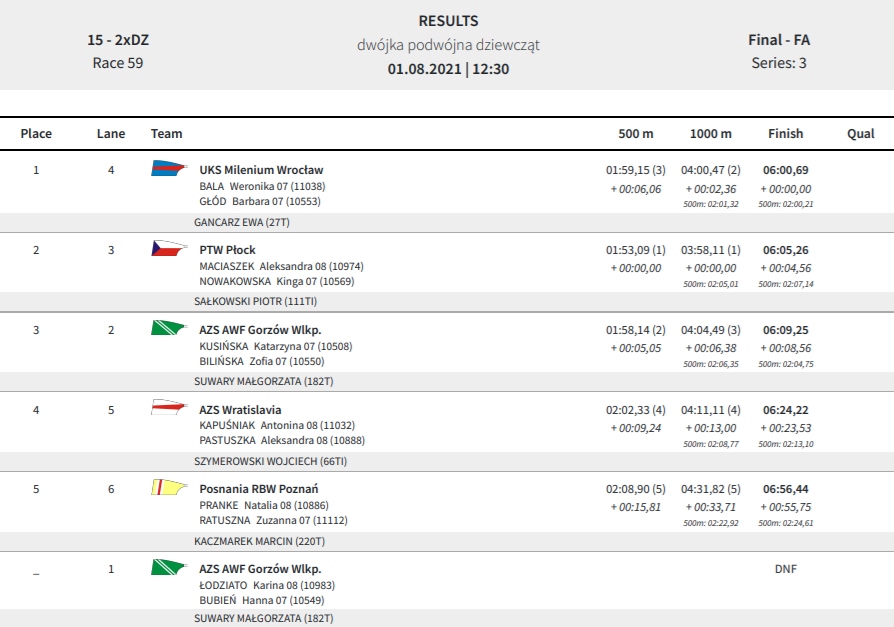The height and width of the screenshot is (627, 894).
Task: Click rower BALA Weronika 07 (11038)
Action: (x=262, y=186)
